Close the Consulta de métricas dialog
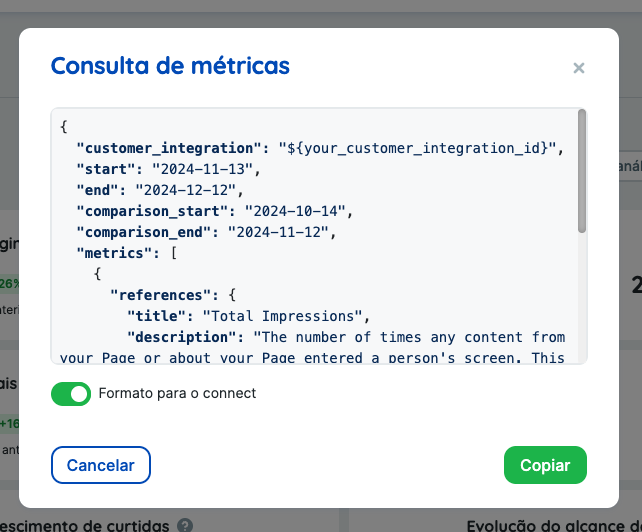The width and height of the screenshot is (642, 532). click(x=579, y=68)
